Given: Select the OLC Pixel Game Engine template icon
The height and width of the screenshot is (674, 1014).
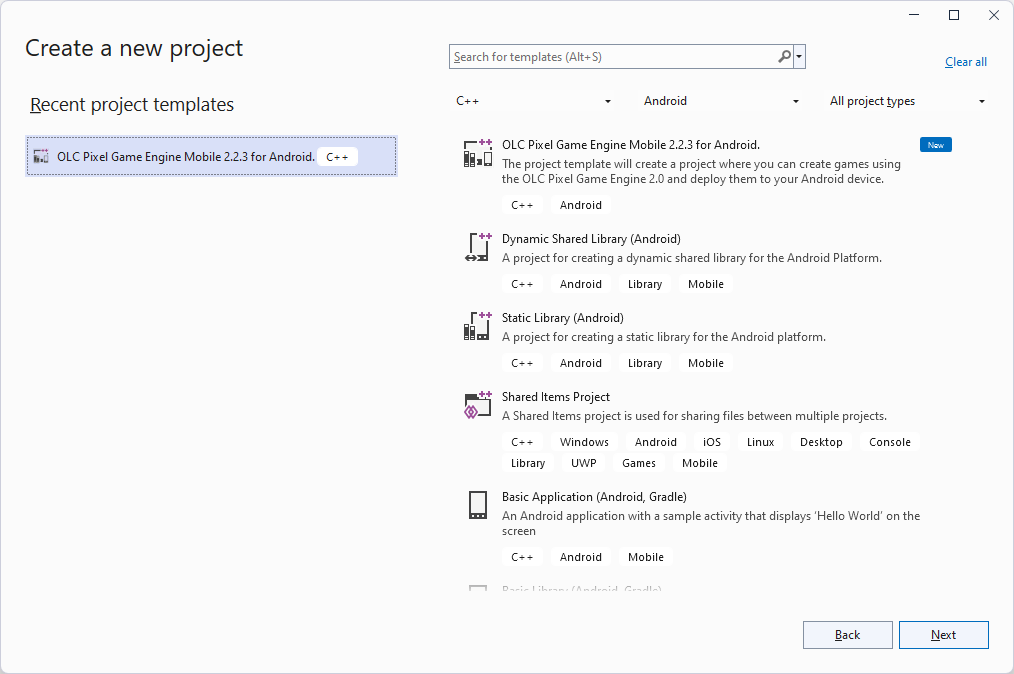Looking at the screenshot, I should click(477, 152).
